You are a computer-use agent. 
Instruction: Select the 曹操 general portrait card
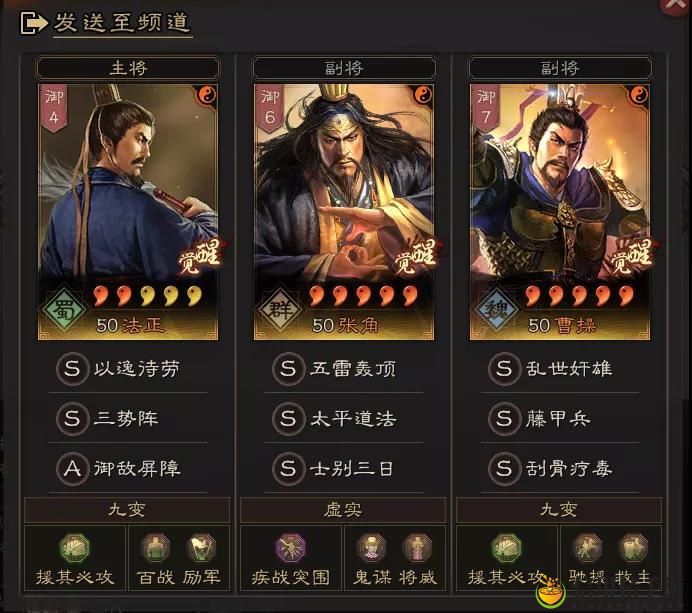[x=560, y=212]
